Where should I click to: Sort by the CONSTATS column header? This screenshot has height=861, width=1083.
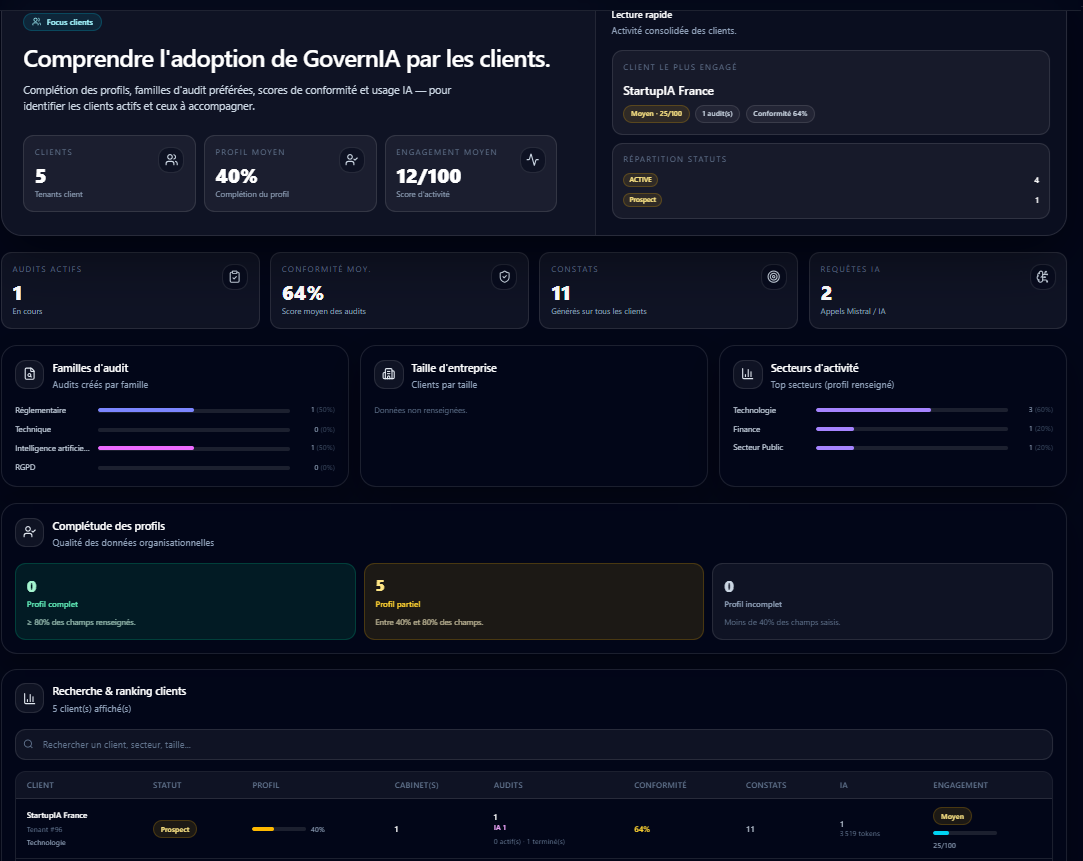766,785
